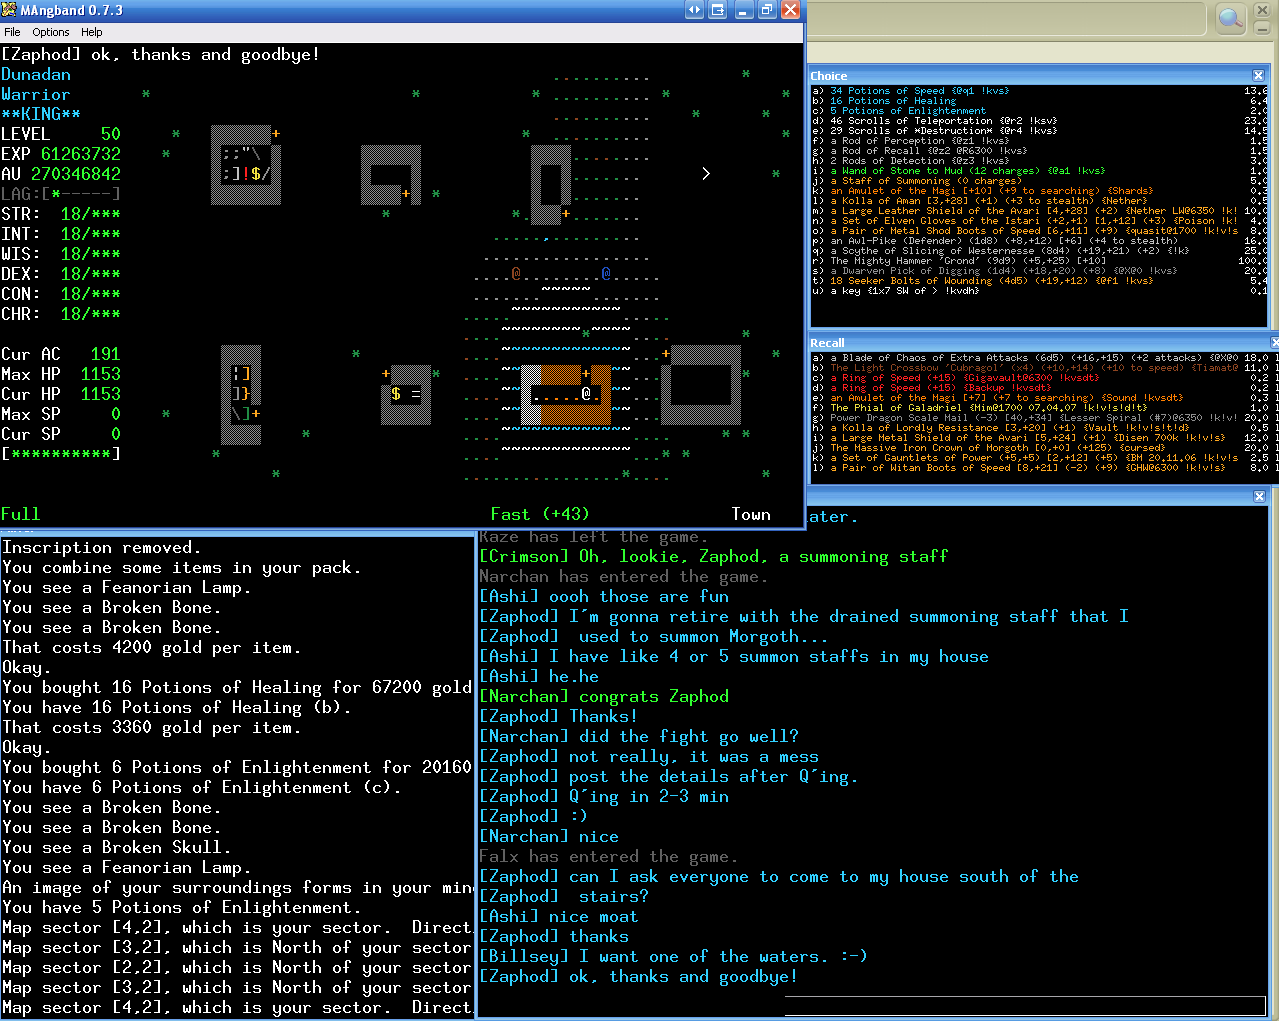Select the key item in Choice list

[x=1039, y=291]
